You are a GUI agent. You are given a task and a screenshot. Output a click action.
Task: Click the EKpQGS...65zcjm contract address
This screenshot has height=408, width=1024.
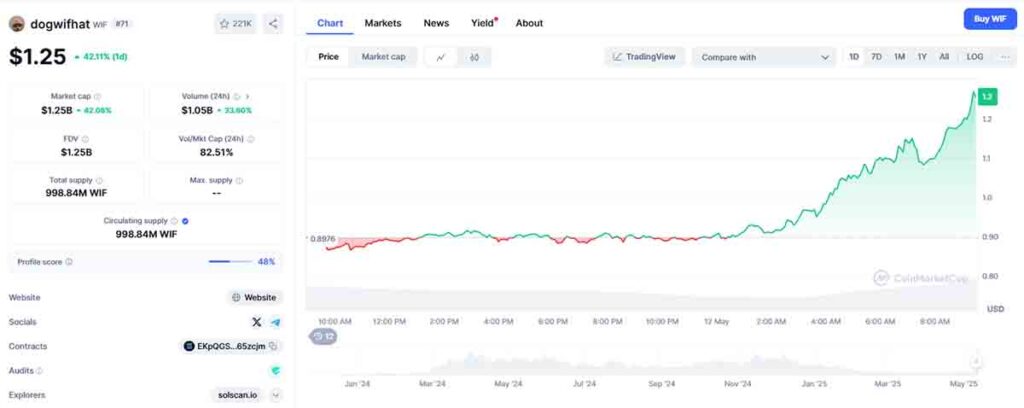(231, 347)
